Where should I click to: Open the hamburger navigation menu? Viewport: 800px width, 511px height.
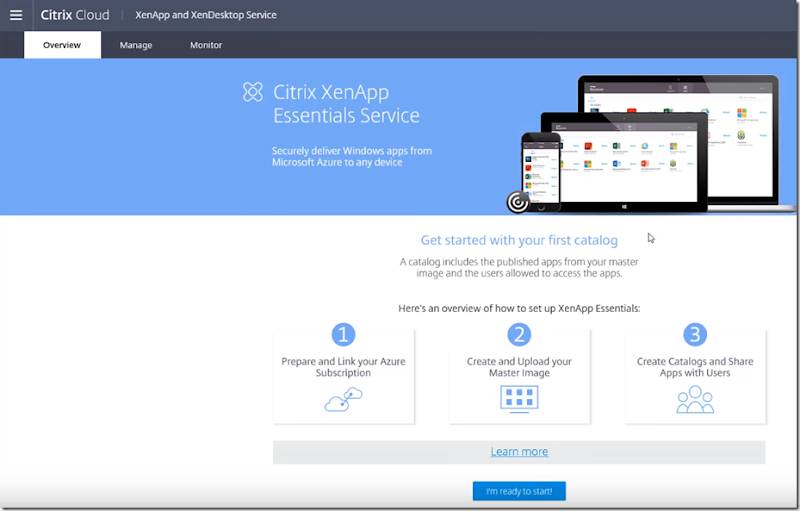tap(16, 15)
